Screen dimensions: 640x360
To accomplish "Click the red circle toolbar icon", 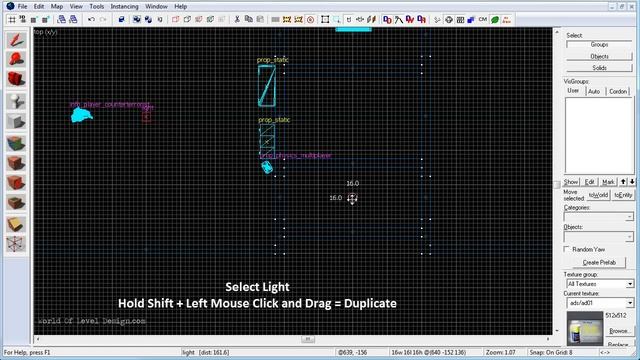I will click(x=310, y=19).
